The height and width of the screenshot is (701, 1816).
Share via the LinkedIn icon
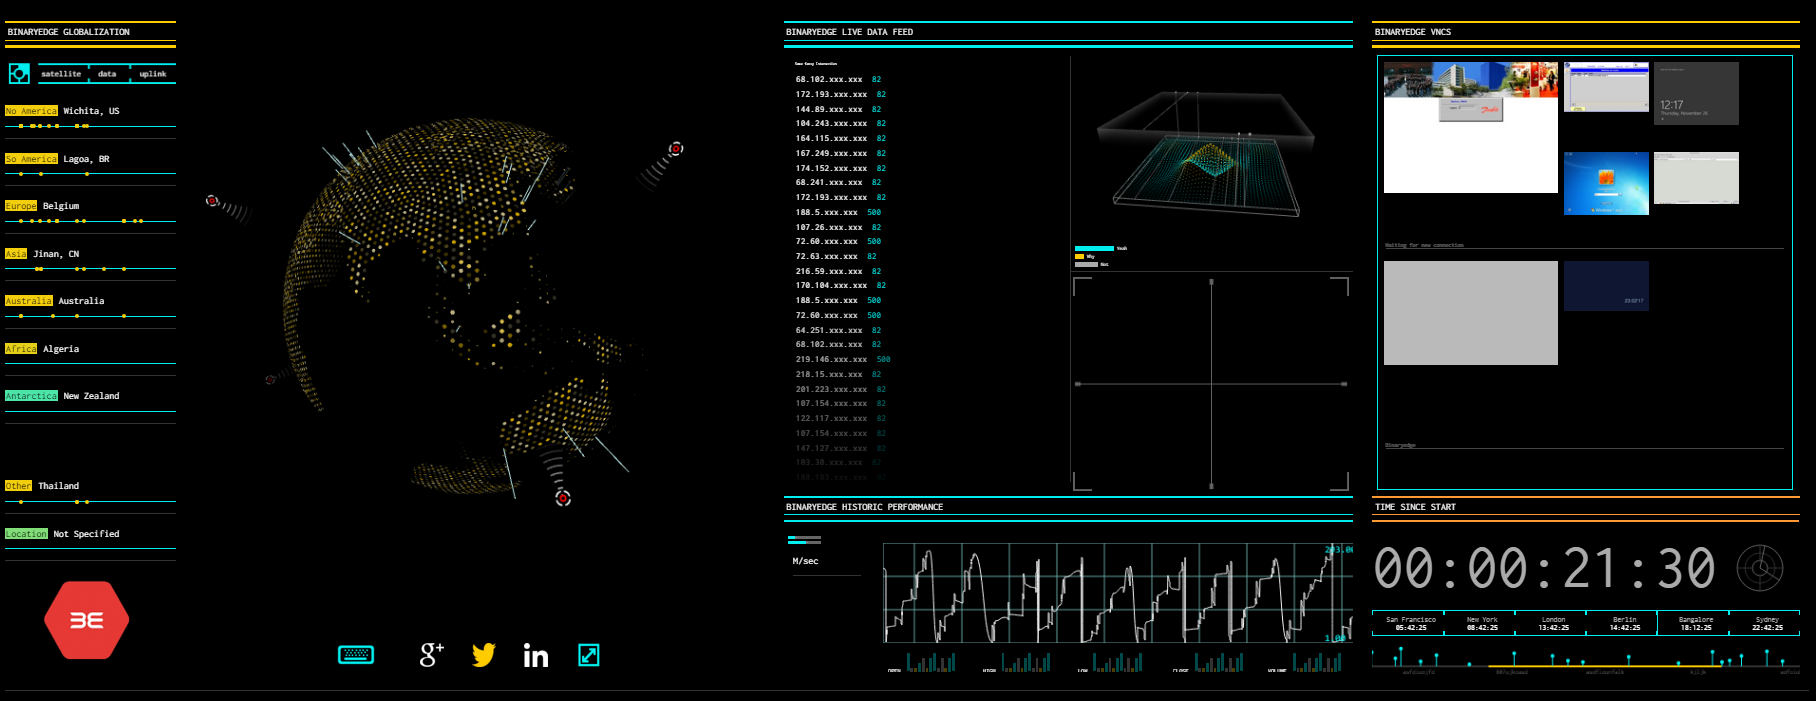(536, 655)
